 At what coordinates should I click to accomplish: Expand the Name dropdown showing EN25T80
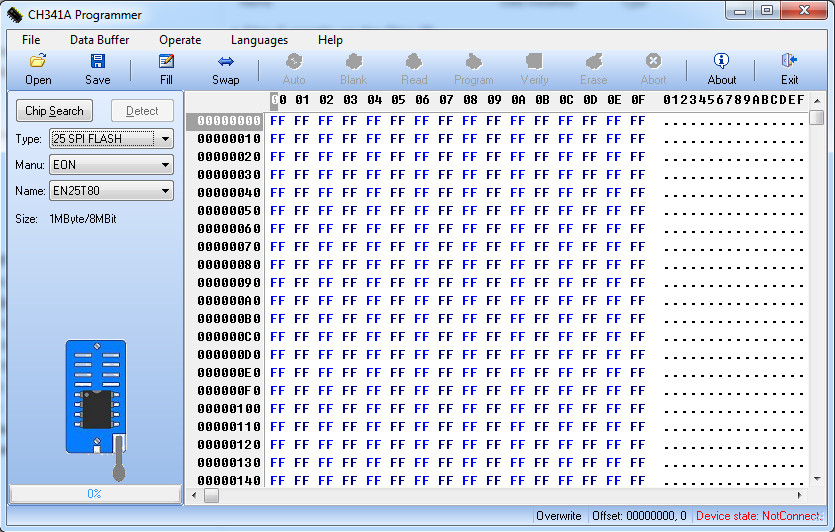(x=166, y=191)
